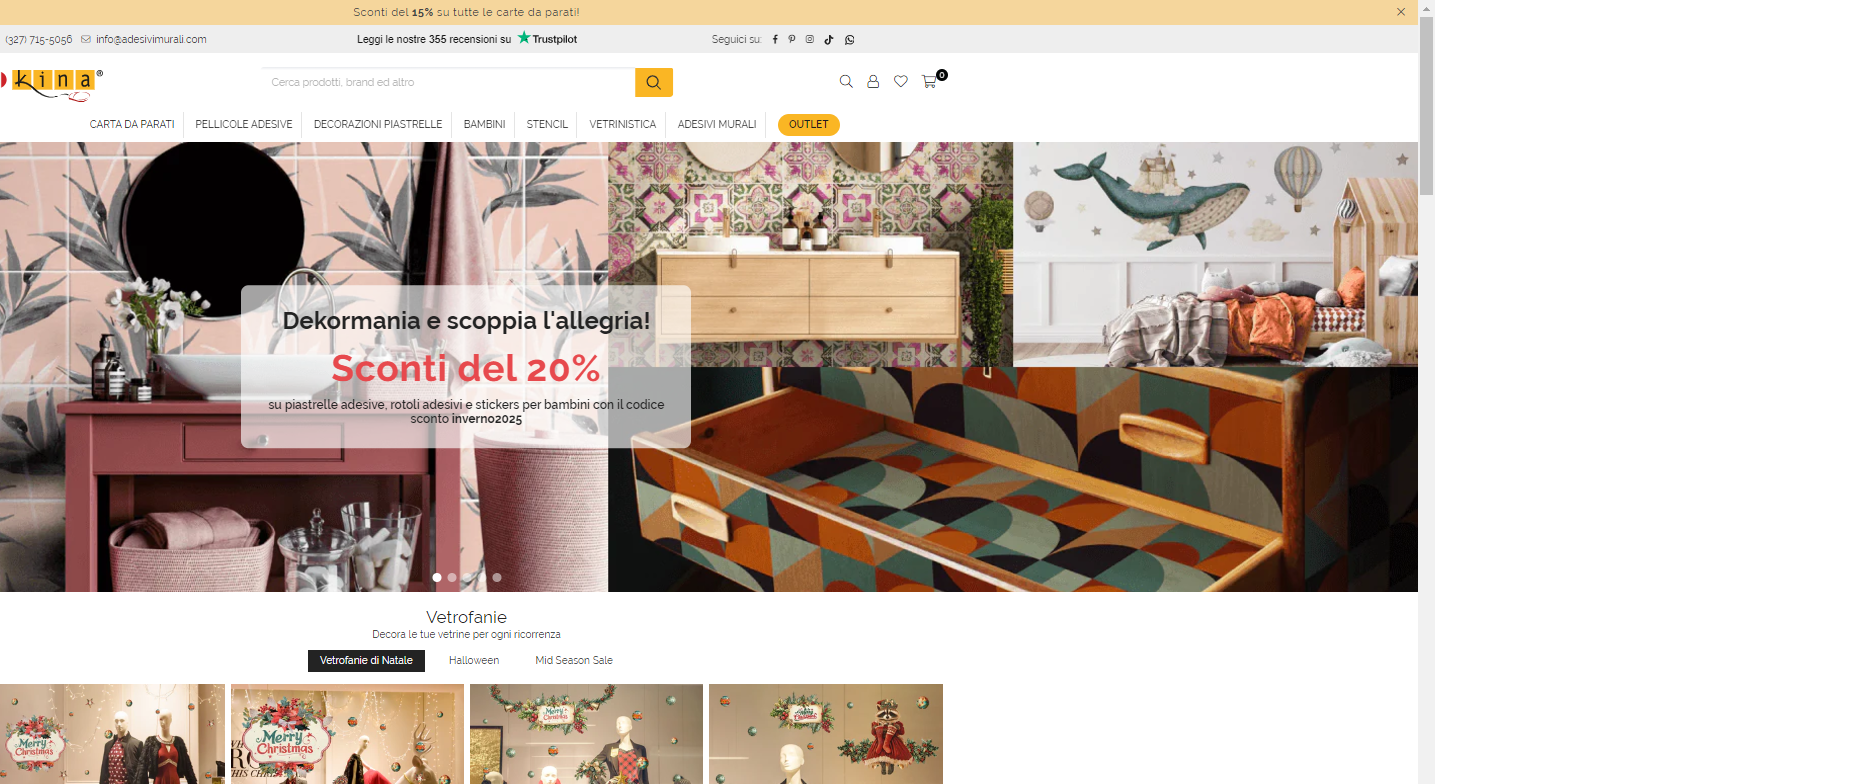
Task: Contact via the WhatsApp icon
Action: tap(849, 40)
